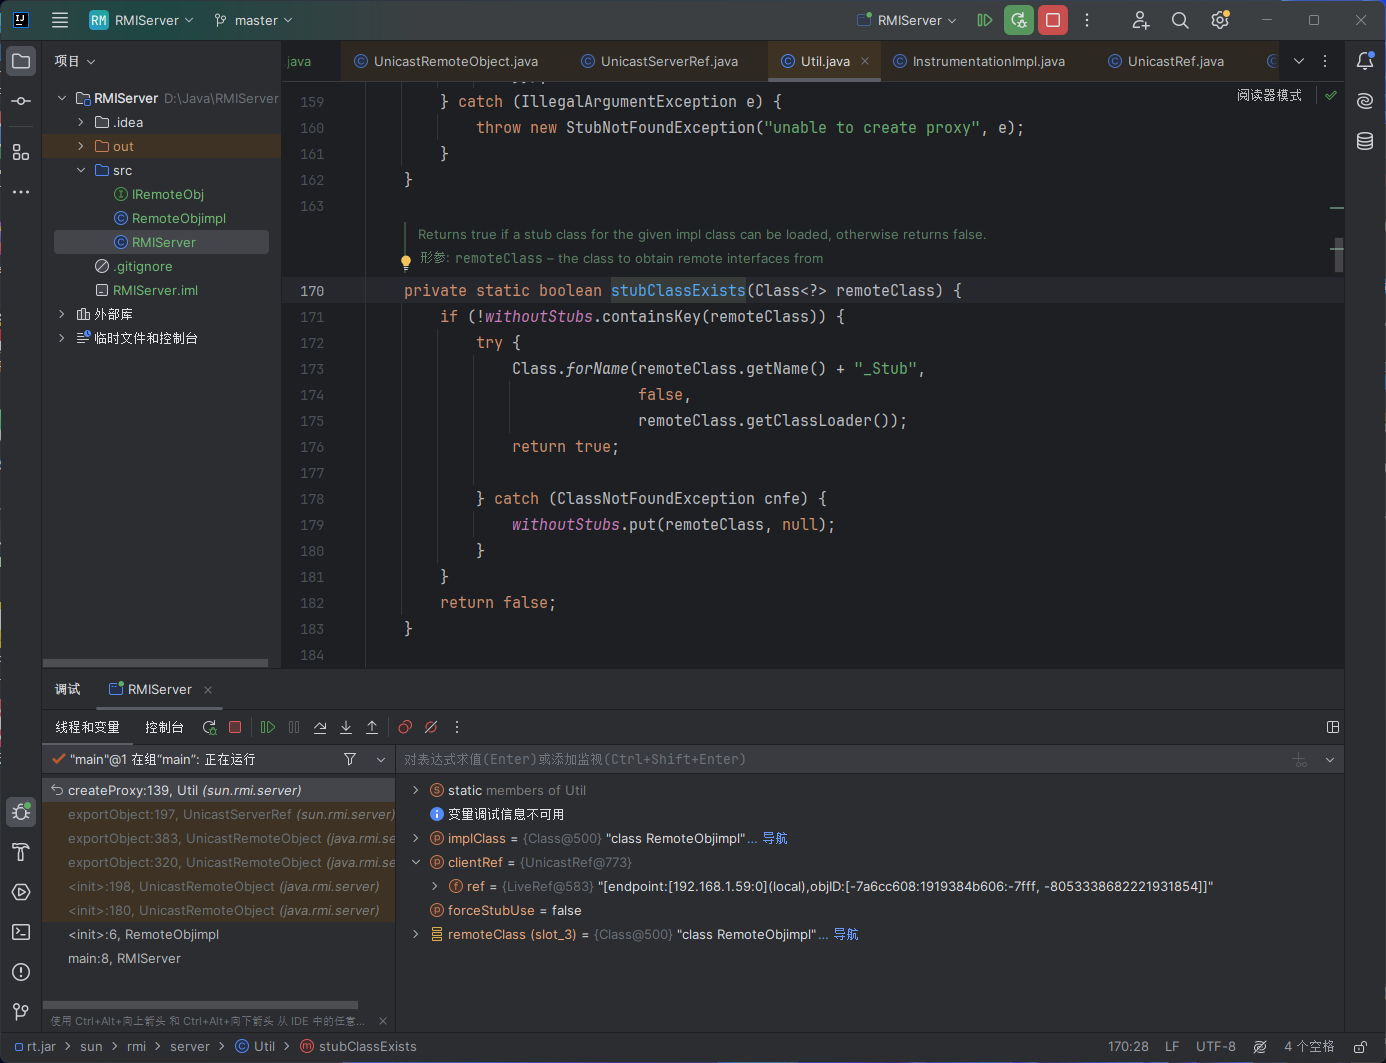The width and height of the screenshot is (1386, 1063).
Task: Rerun RMIServer in debug panel toolbar
Action: coord(209,728)
